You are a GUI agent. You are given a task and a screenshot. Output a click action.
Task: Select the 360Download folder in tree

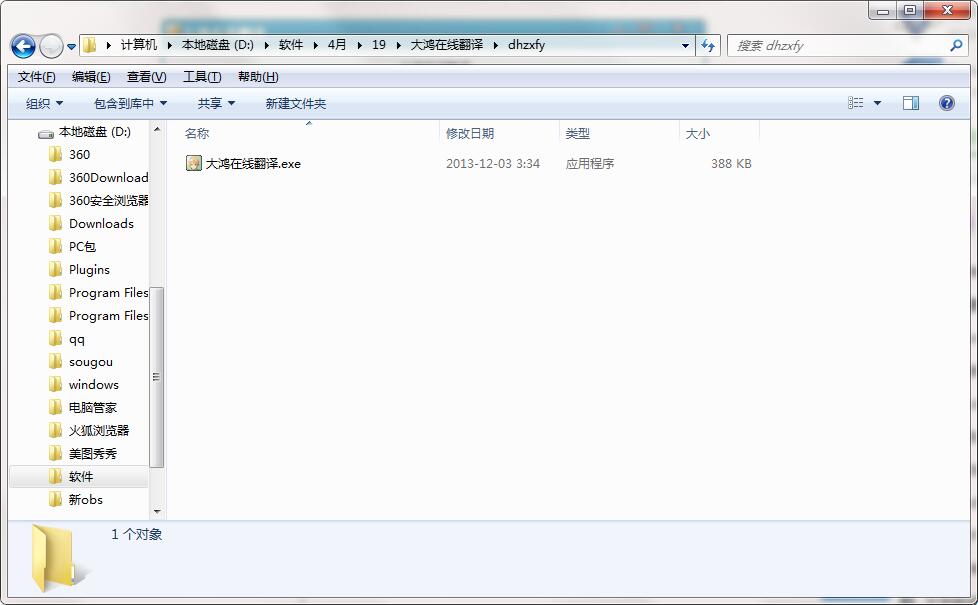(107, 177)
